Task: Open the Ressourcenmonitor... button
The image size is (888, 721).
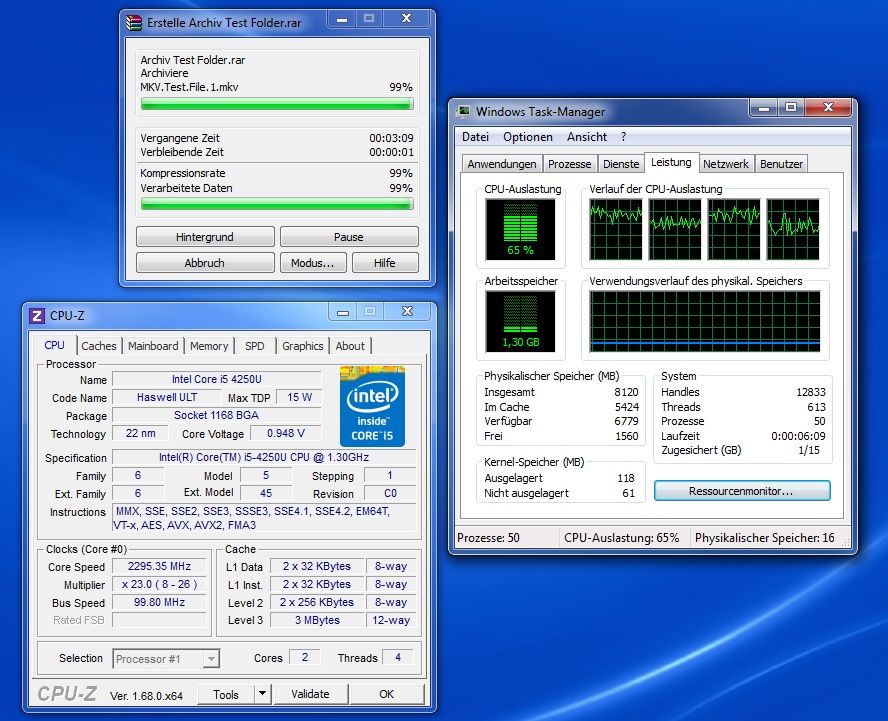Action: (x=742, y=490)
